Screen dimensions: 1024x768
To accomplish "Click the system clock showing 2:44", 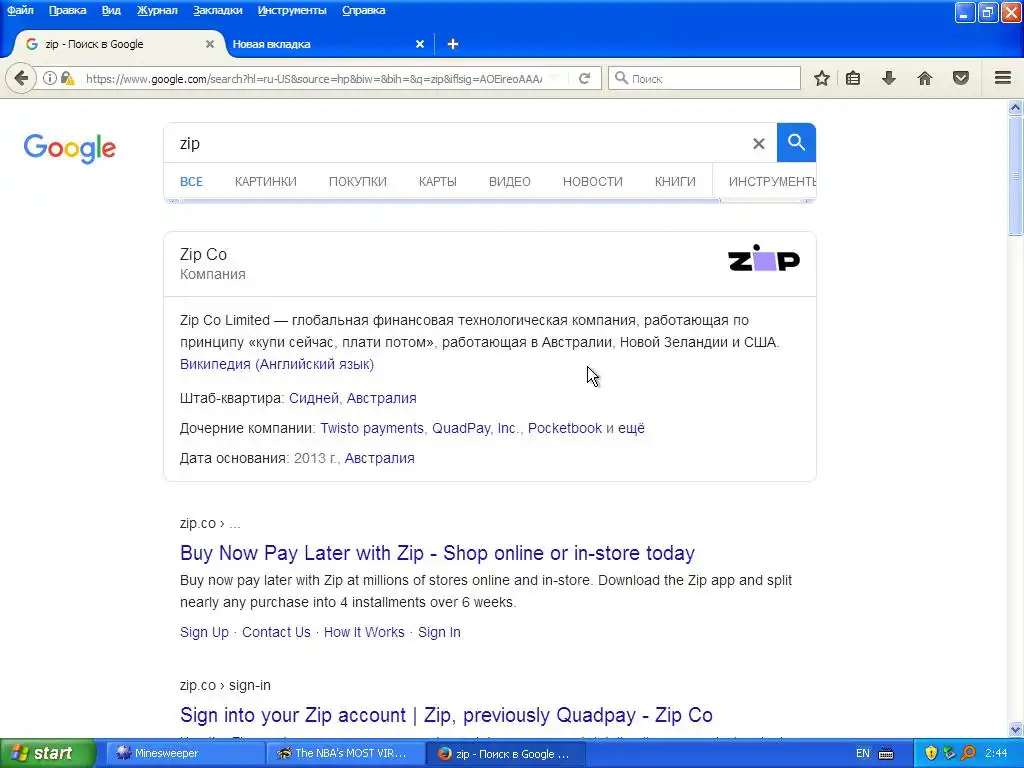I will (x=996, y=754).
